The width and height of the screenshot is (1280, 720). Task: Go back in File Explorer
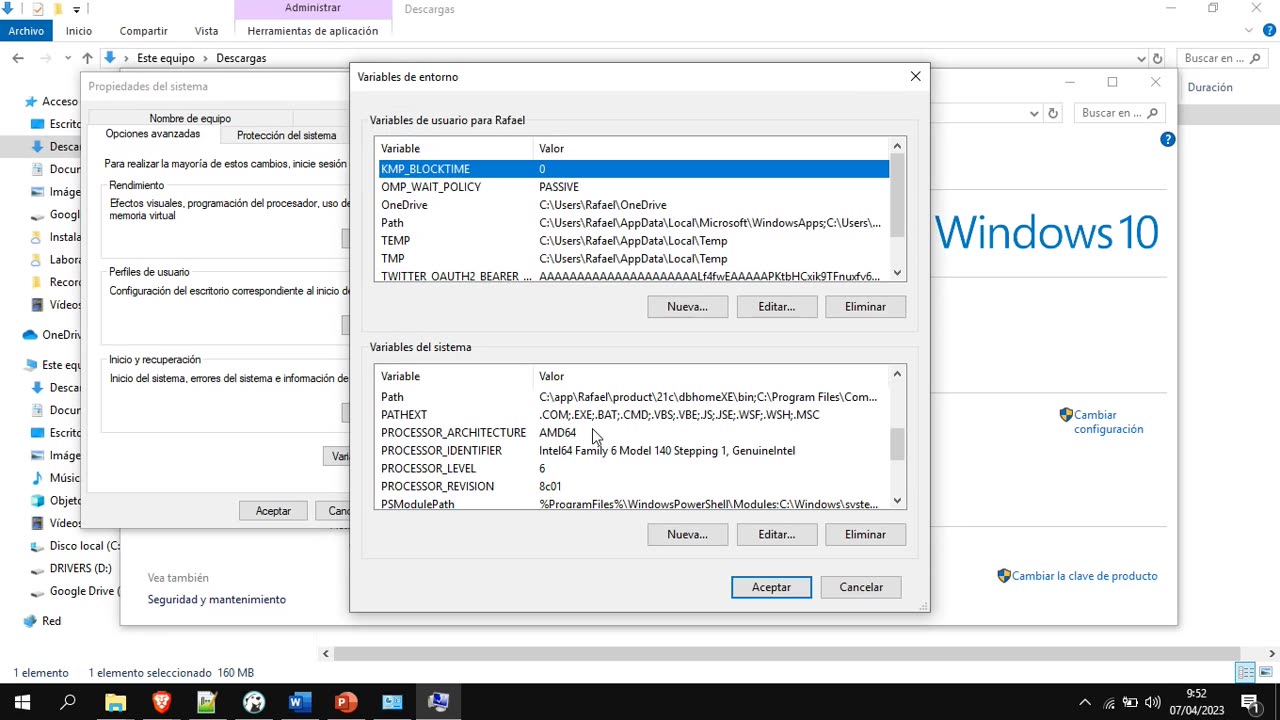pos(18,58)
